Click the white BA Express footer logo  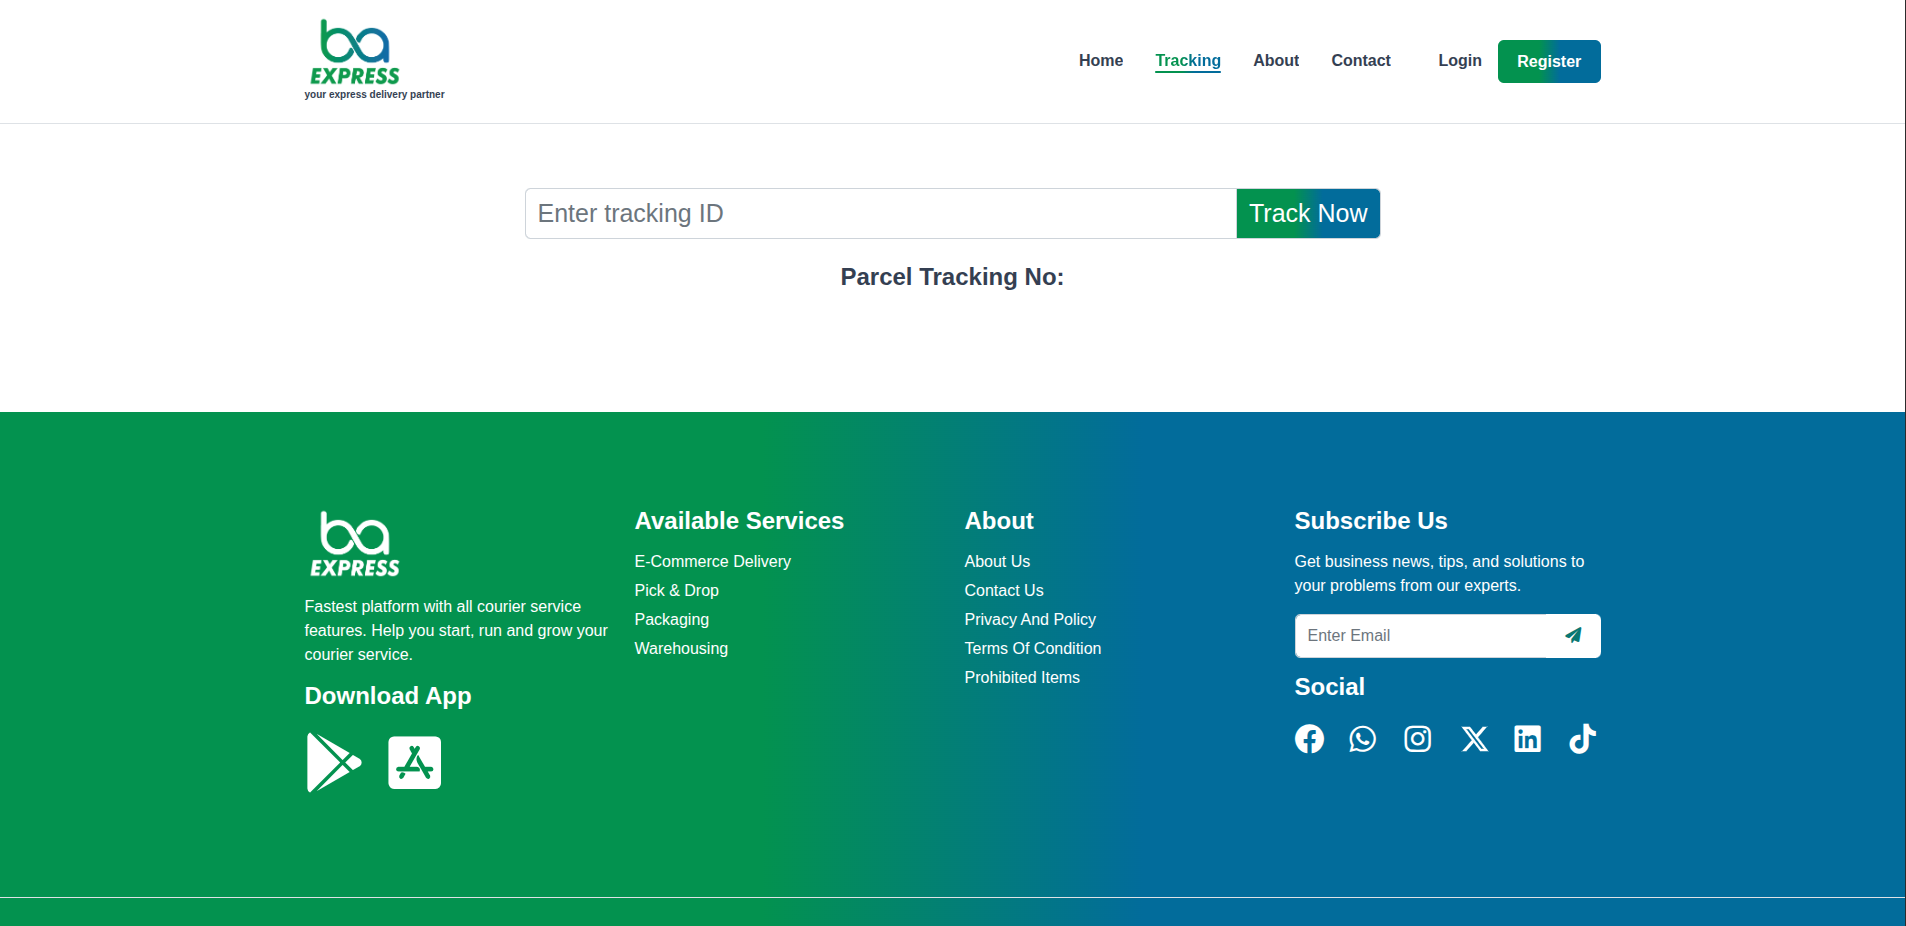[355, 544]
